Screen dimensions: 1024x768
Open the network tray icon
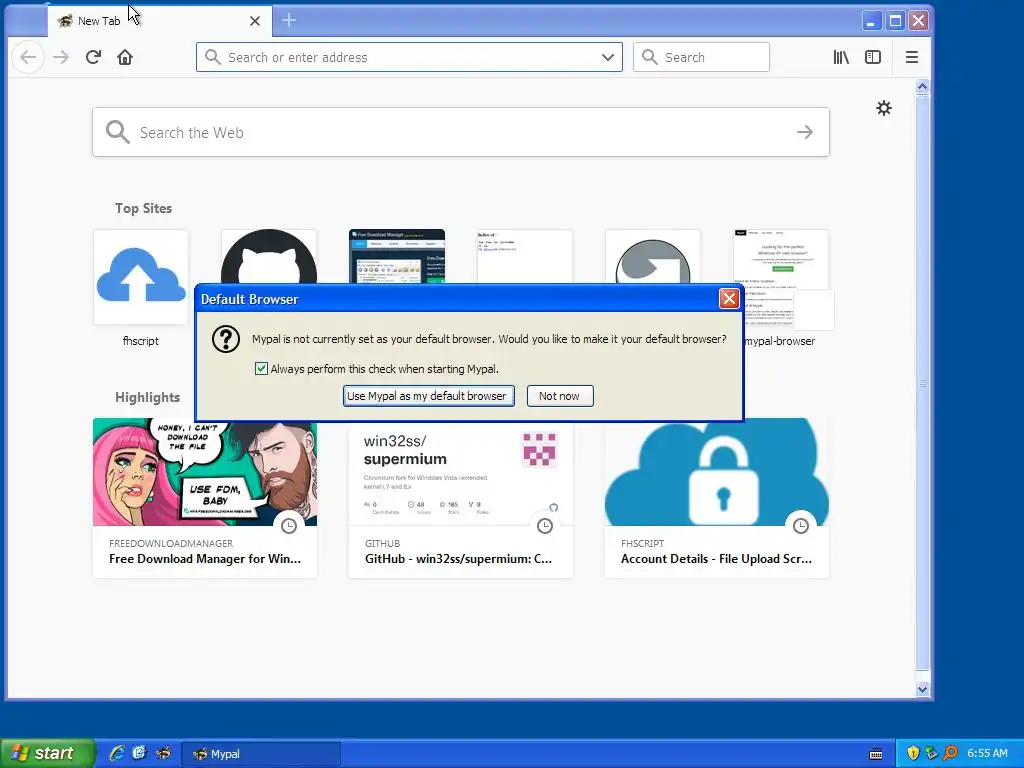pos(931,753)
